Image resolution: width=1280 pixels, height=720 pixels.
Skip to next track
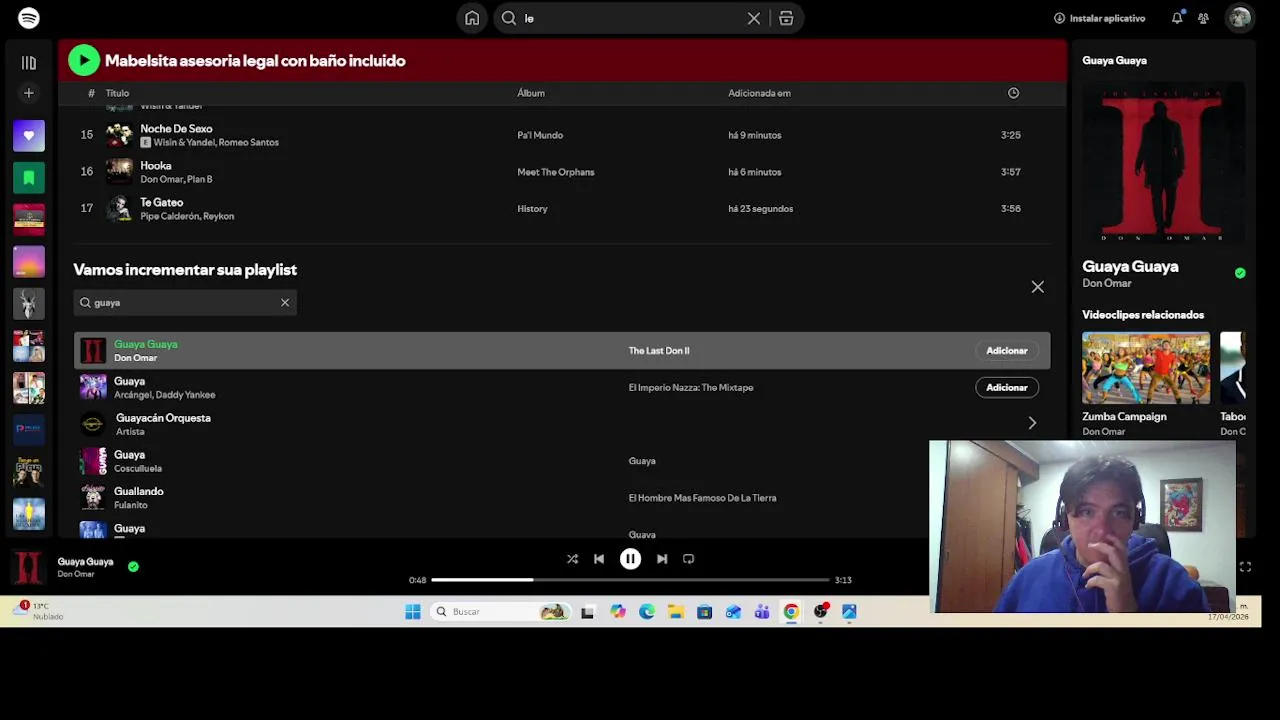[662, 559]
